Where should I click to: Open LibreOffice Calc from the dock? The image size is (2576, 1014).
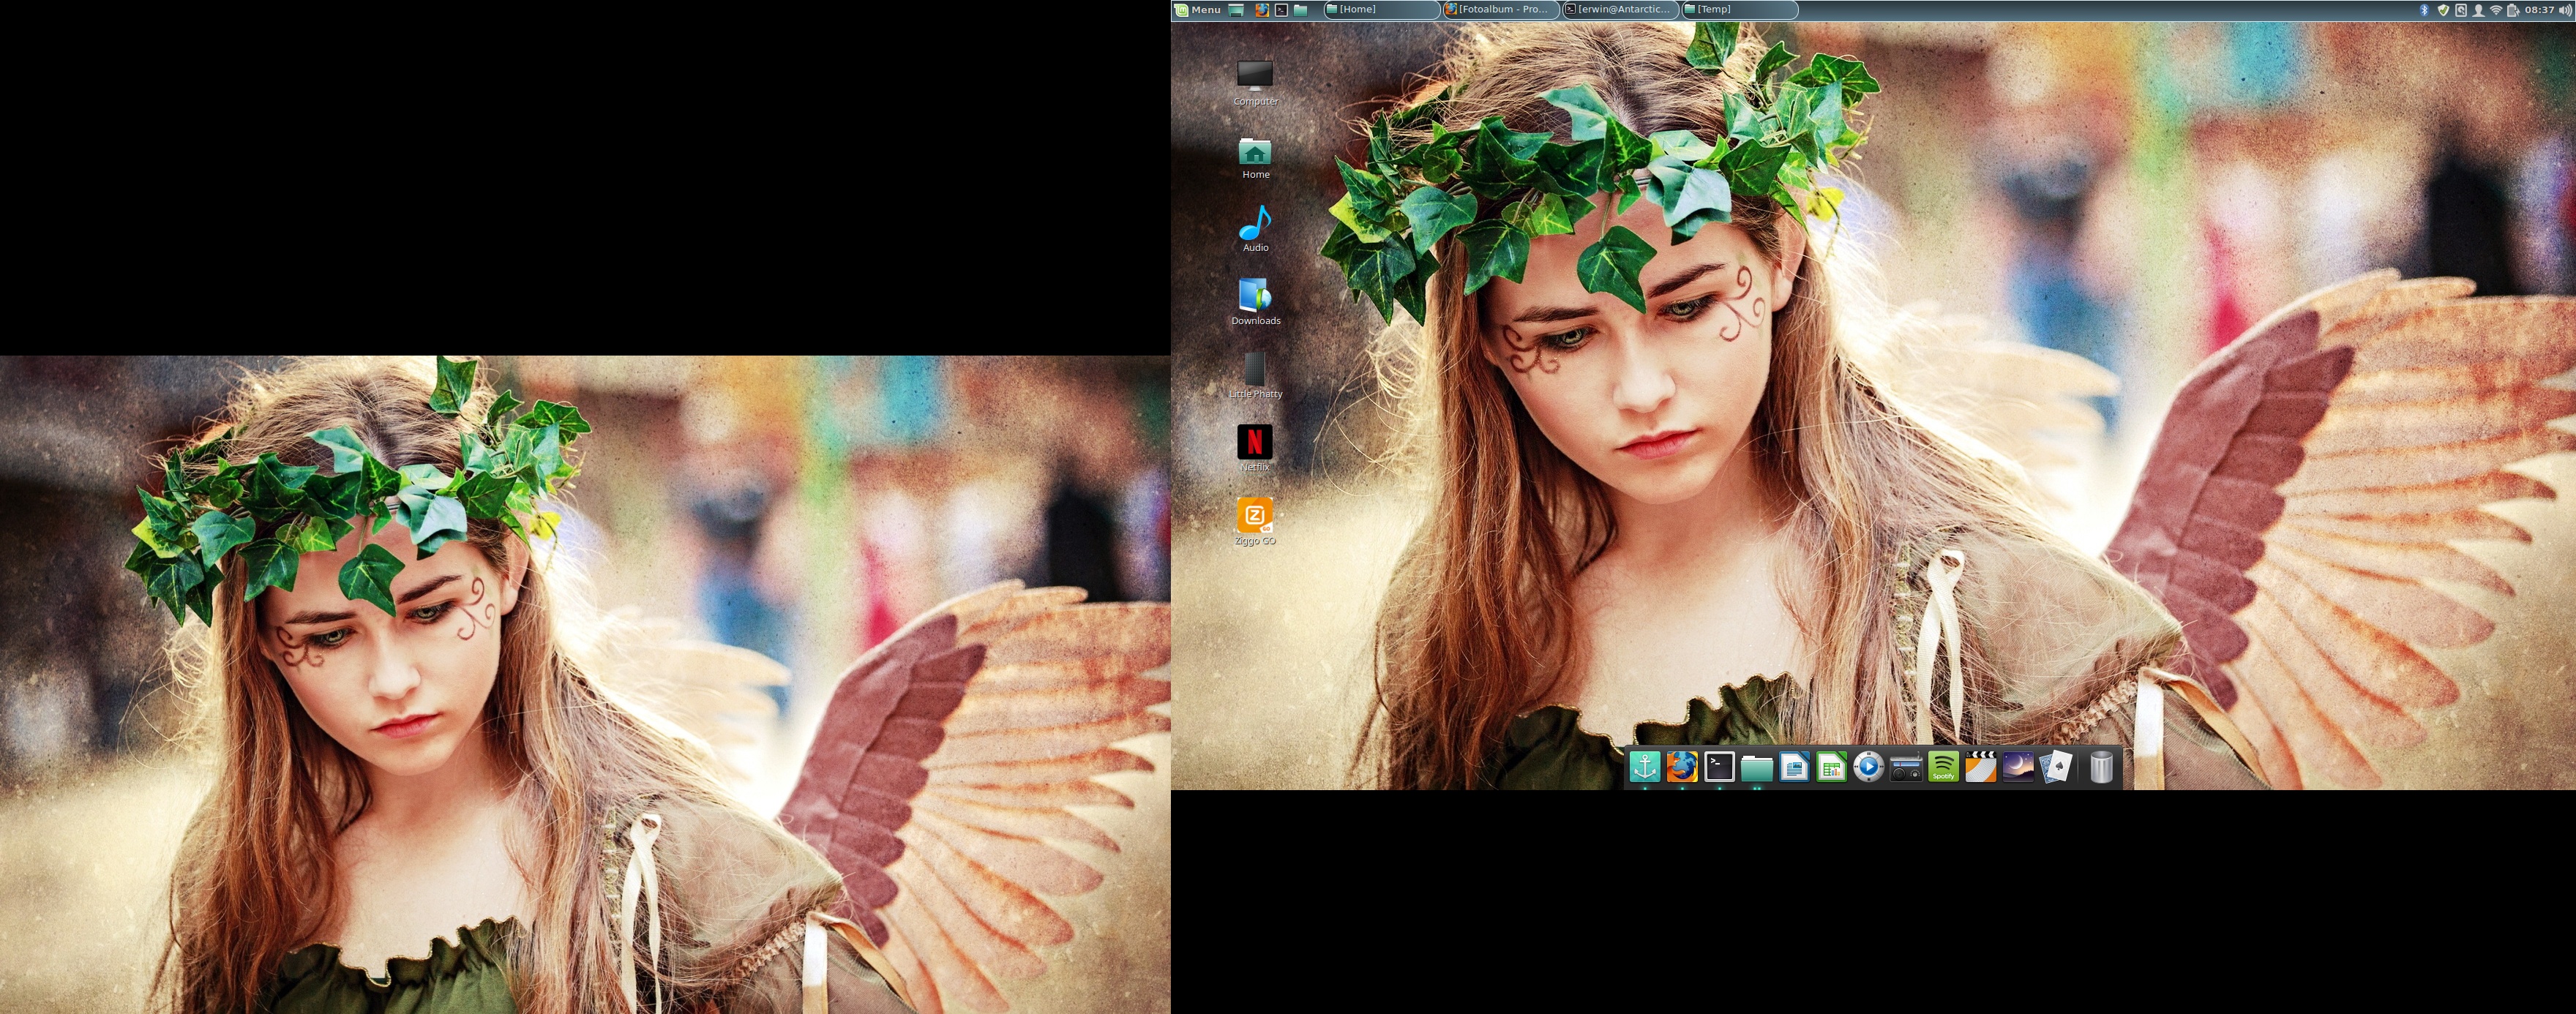coord(1831,767)
